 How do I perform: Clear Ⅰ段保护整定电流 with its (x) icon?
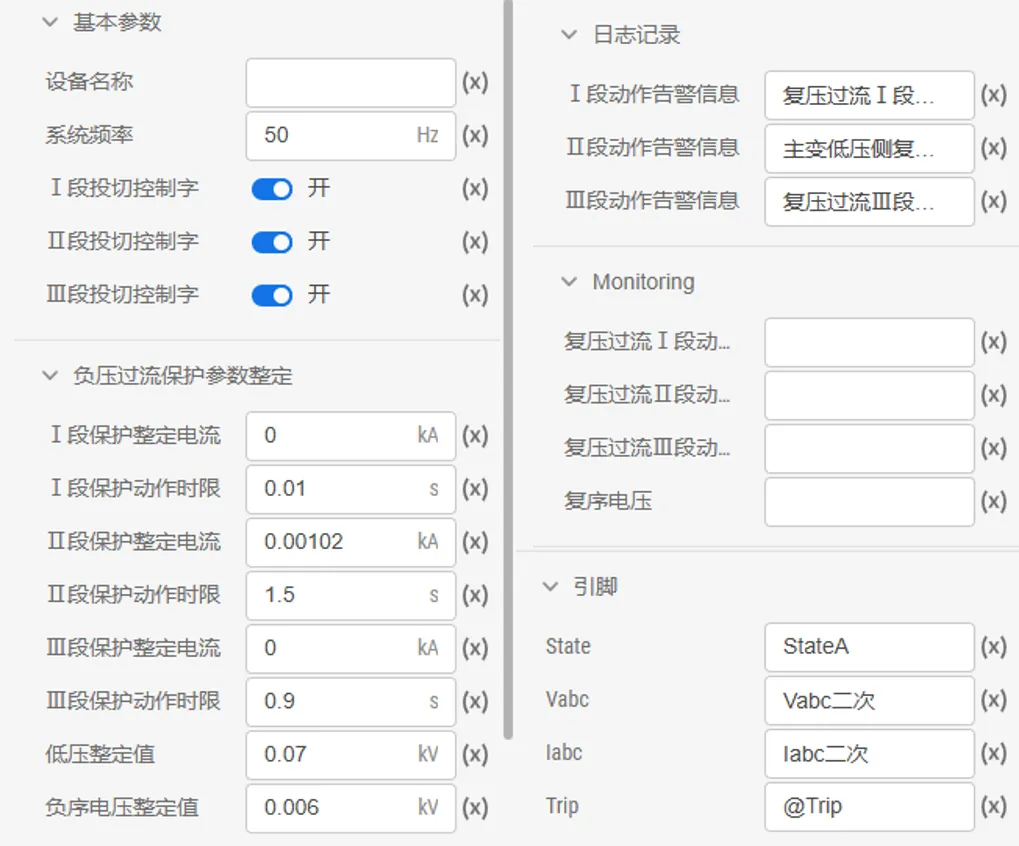(477, 435)
